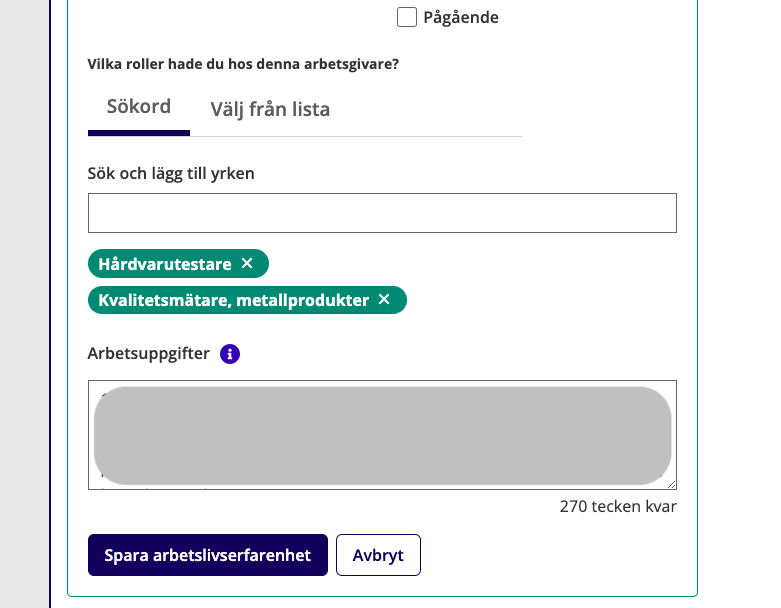Viewport: 781px width, 608px height.
Task: Click the Kvalitetsmätare, metallprodukter tag label
Action: [233, 300]
